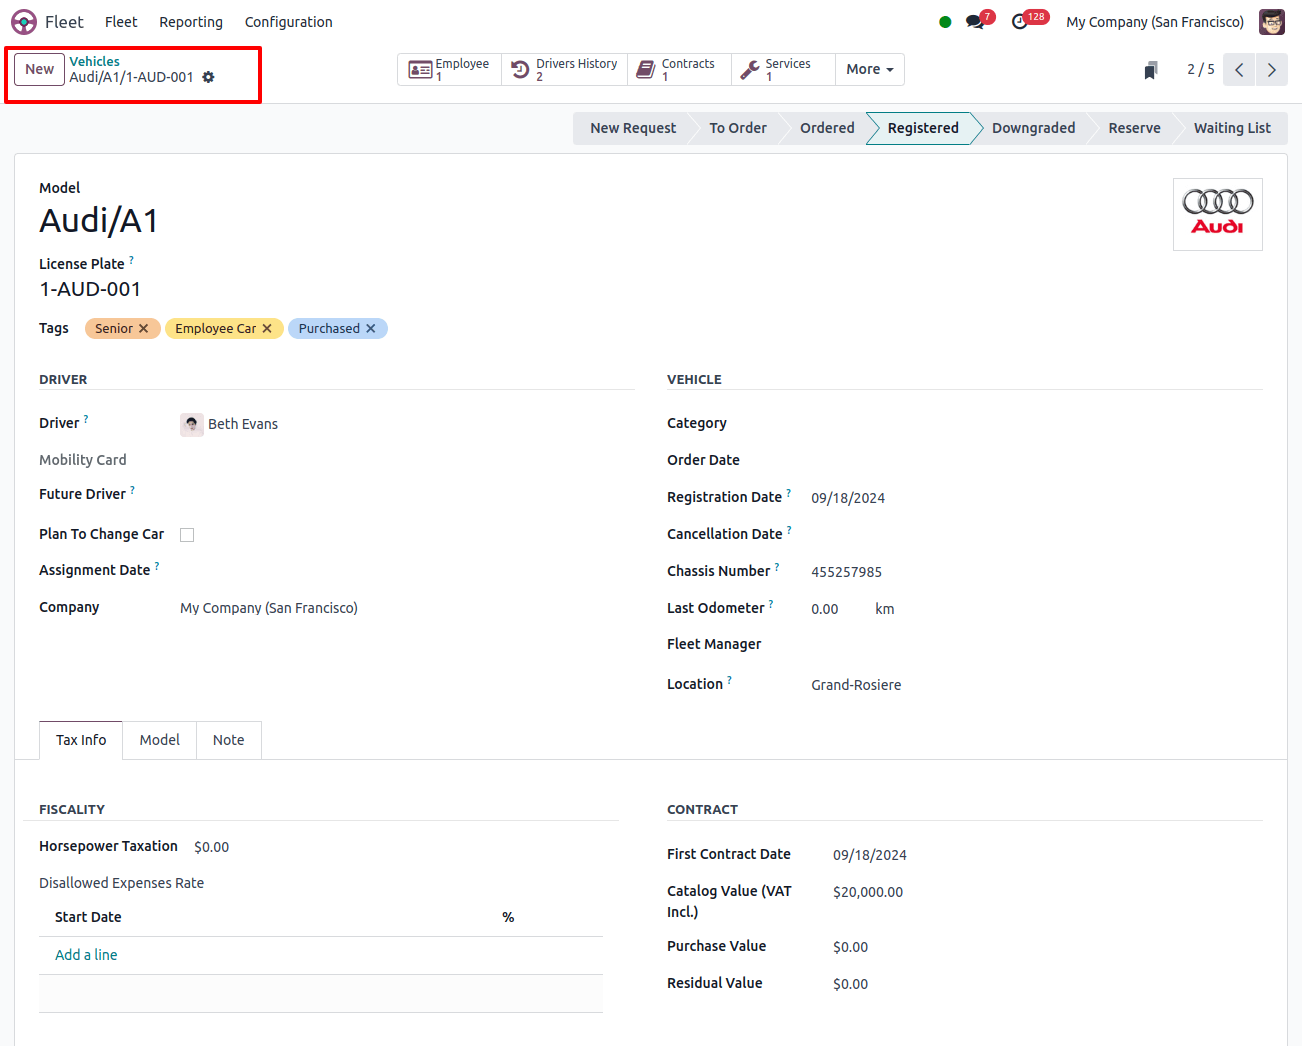
Task: Edit the Location field Grand-Rosiere
Action: [856, 685]
